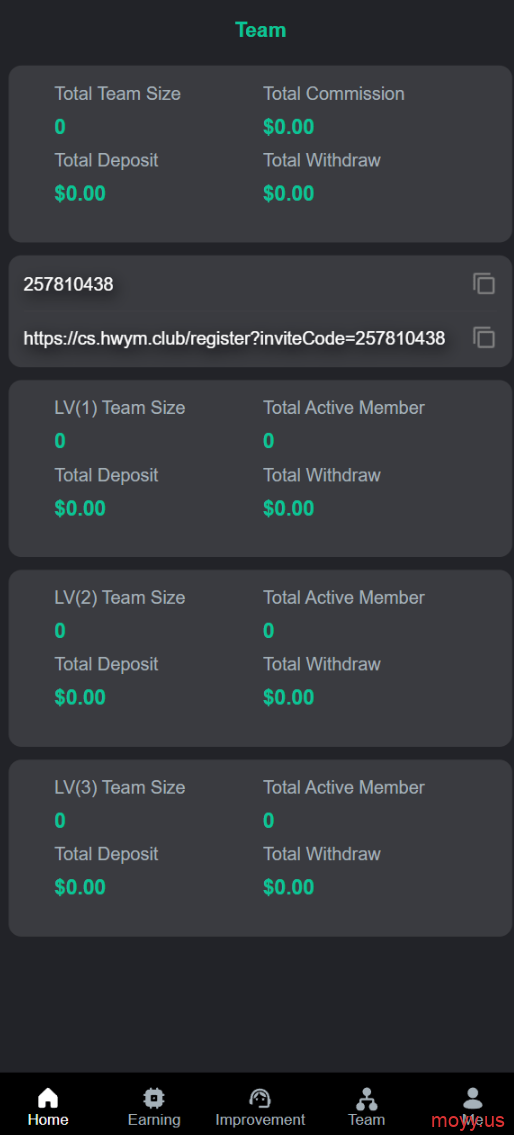The image size is (514, 1135).
Task: Copy the registration invite link
Action: (x=484, y=337)
